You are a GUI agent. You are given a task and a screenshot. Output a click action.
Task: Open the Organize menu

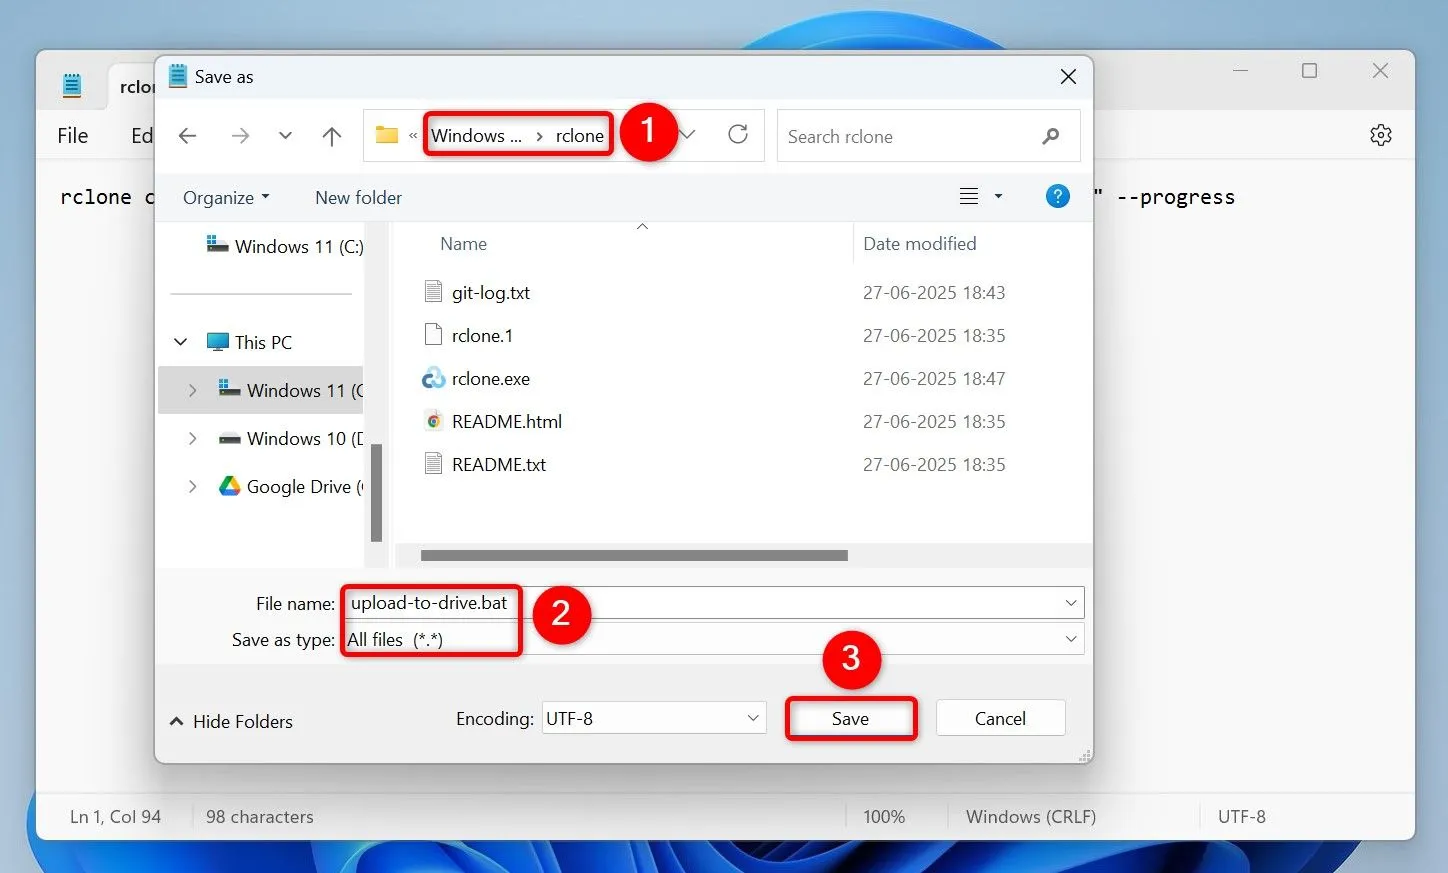(x=224, y=197)
